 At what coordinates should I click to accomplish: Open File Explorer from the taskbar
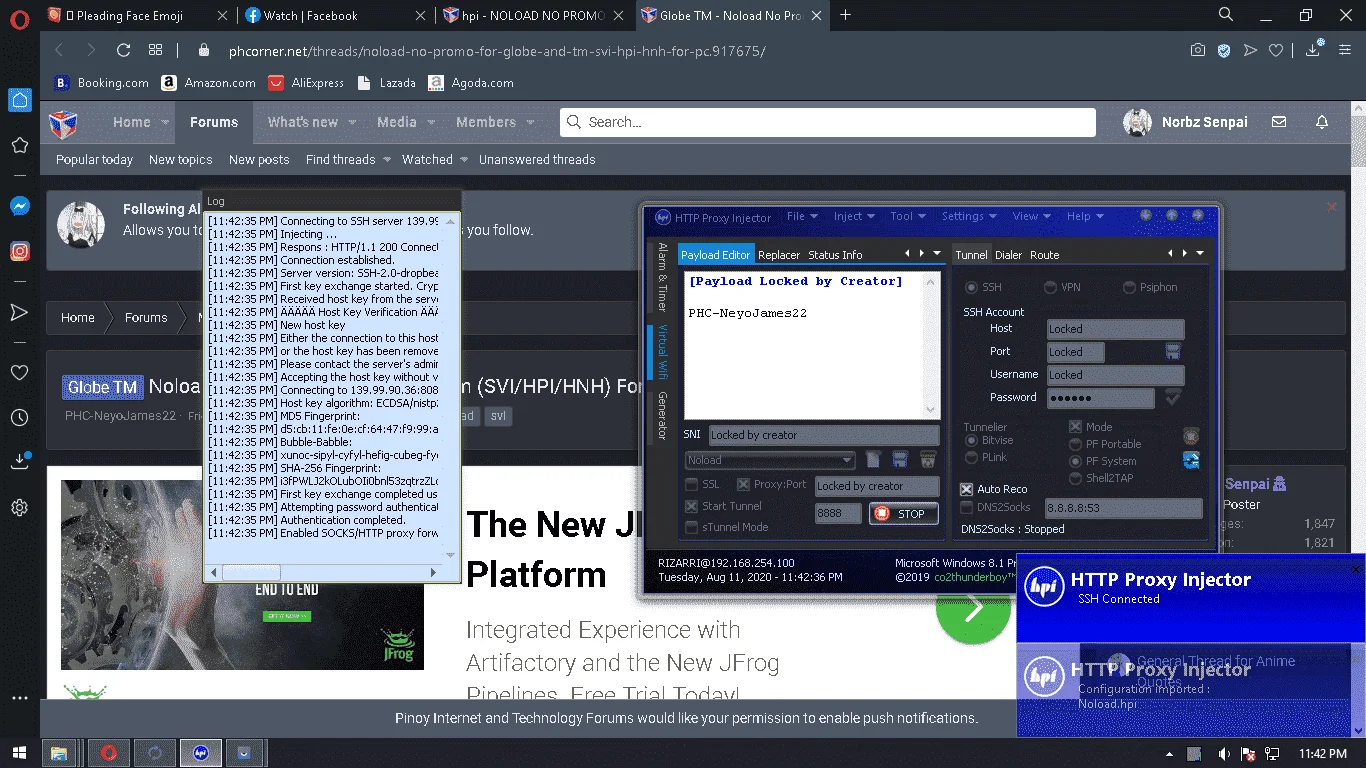point(59,753)
